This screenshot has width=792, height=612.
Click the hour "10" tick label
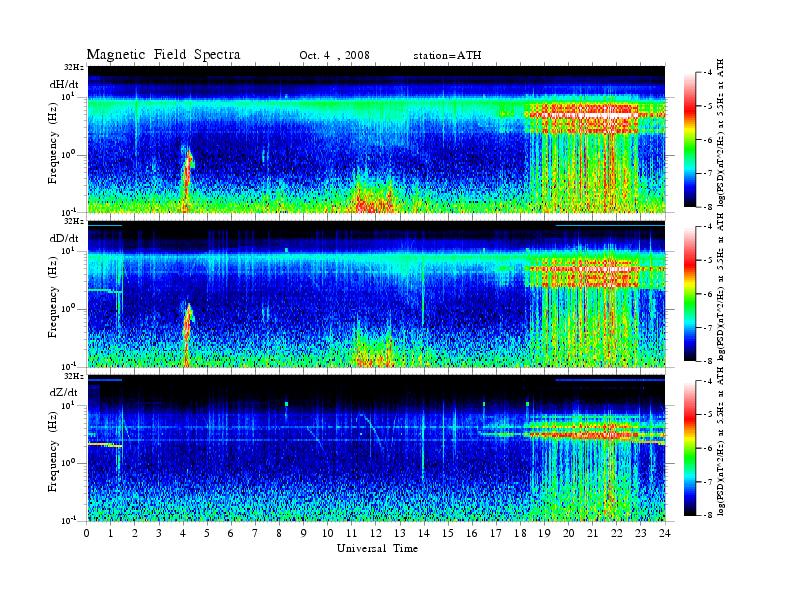328,534
